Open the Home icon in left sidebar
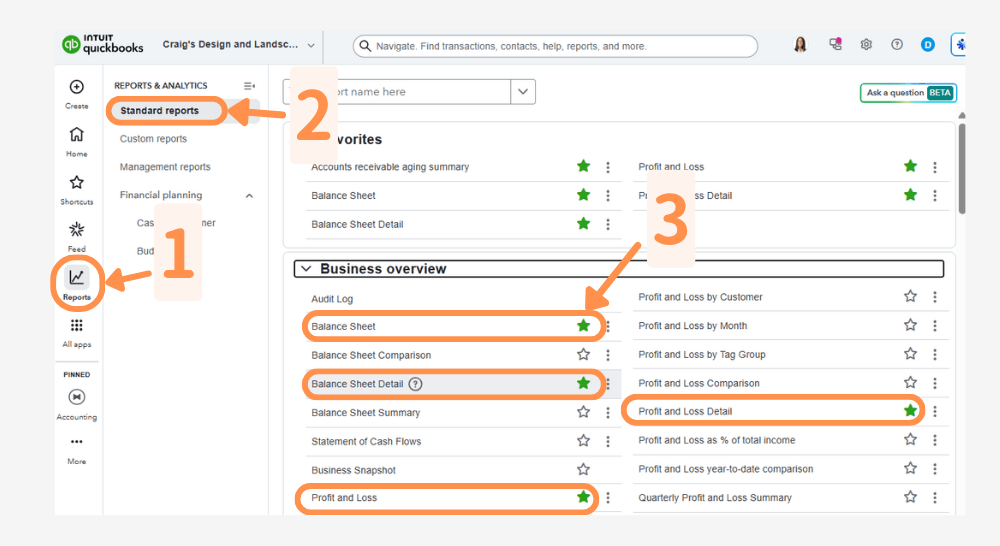The width and height of the screenshot is (1000, 546). tap(76, 136)
